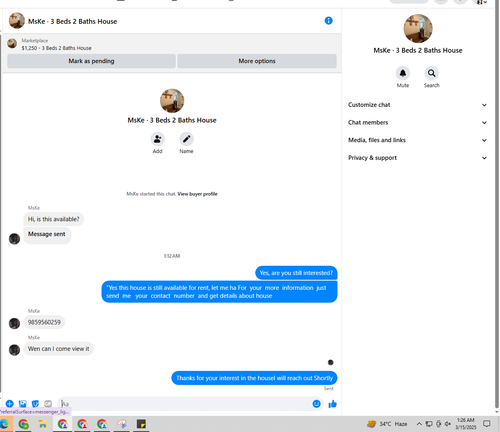This screenshot has width=500, height=432.
Task: Show hidden system tray icons
Action: pyautogui.click(x=419, y=424)
